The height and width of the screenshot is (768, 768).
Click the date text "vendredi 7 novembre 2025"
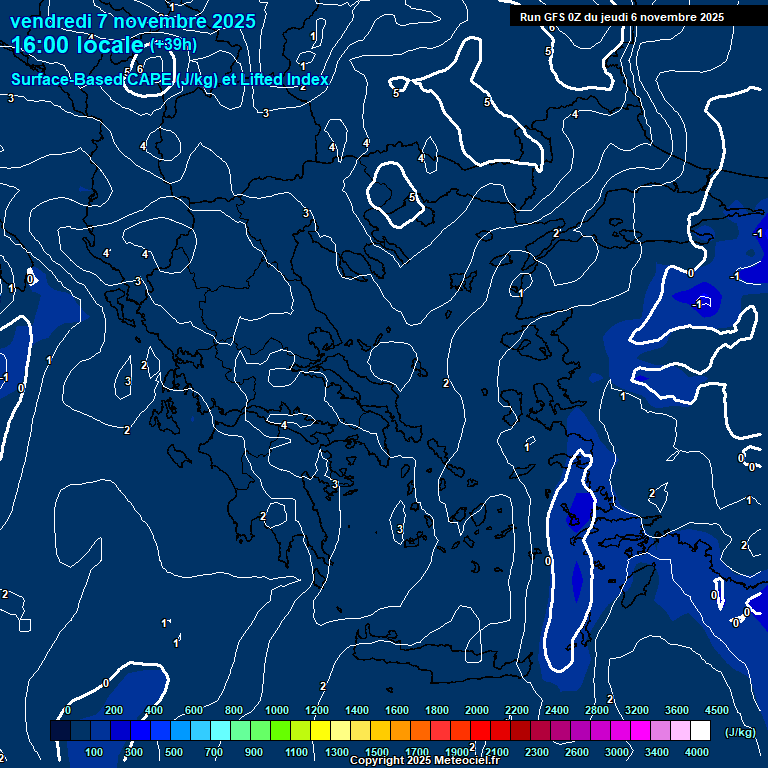[x=133, y=21]
